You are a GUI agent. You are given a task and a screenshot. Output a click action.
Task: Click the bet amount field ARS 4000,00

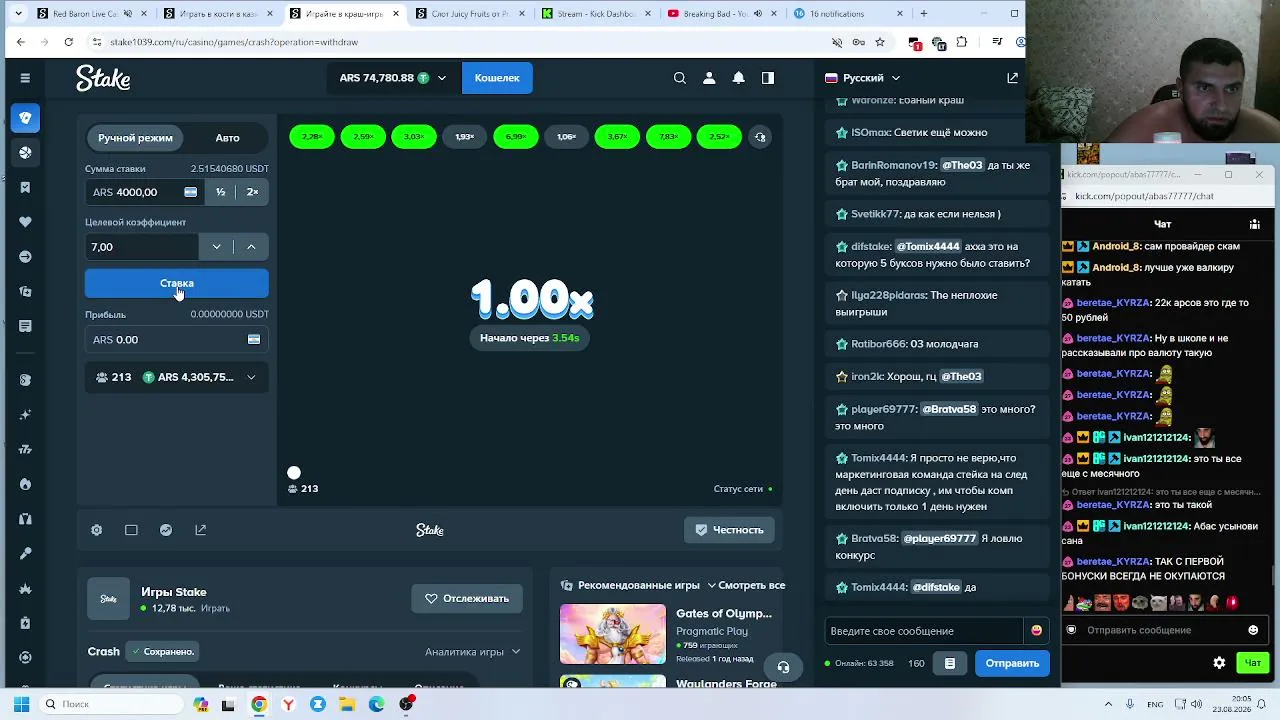[145, 192]
